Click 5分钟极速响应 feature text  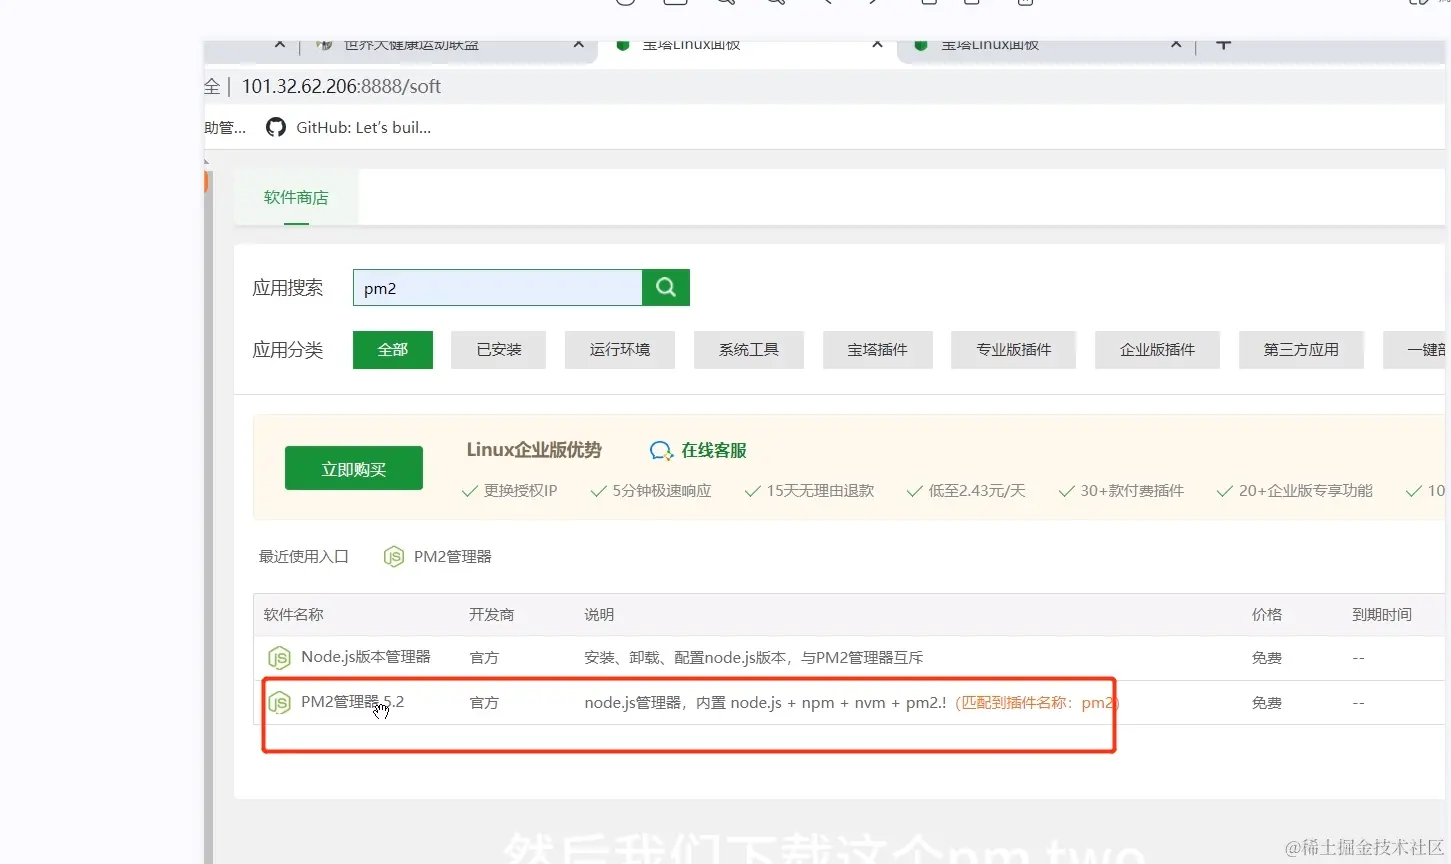(x=662, y=491)
